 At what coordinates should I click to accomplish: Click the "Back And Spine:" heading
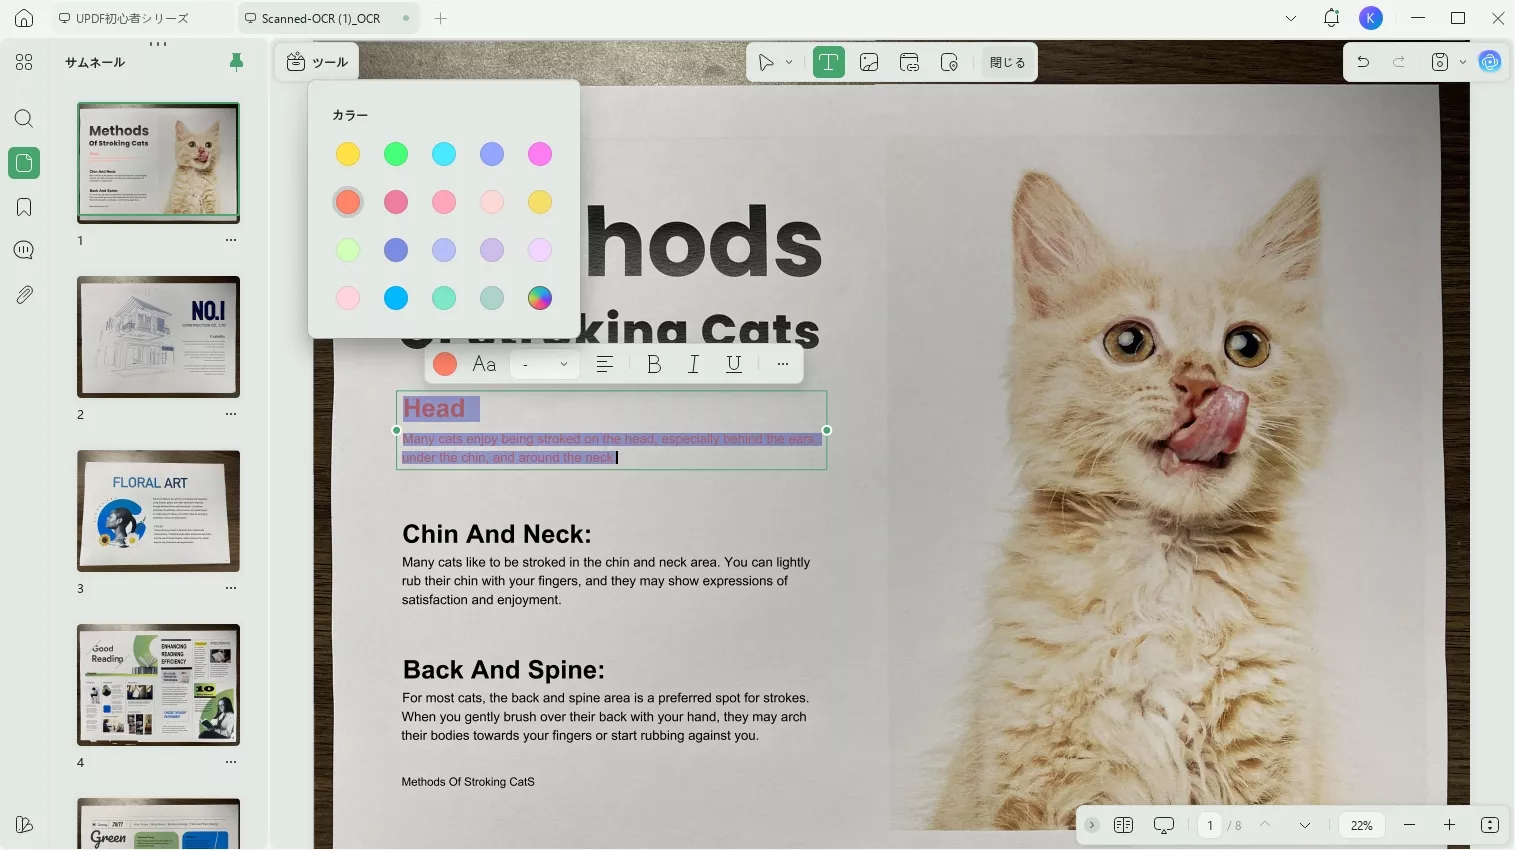(504, 669)
